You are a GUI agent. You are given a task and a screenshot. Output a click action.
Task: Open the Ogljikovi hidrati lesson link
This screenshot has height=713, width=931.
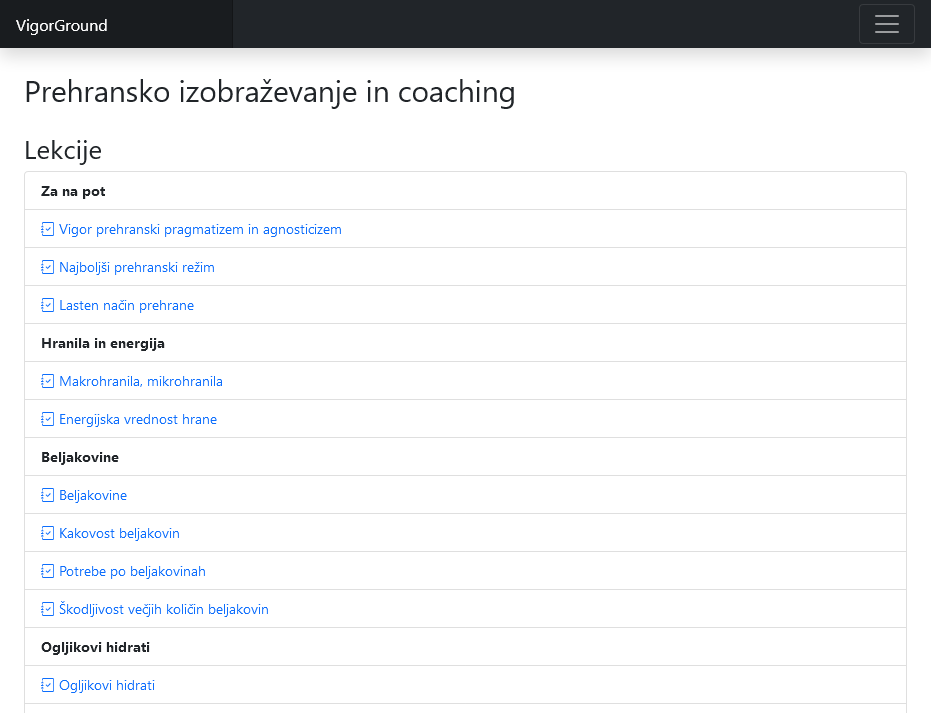pos(107,685)
